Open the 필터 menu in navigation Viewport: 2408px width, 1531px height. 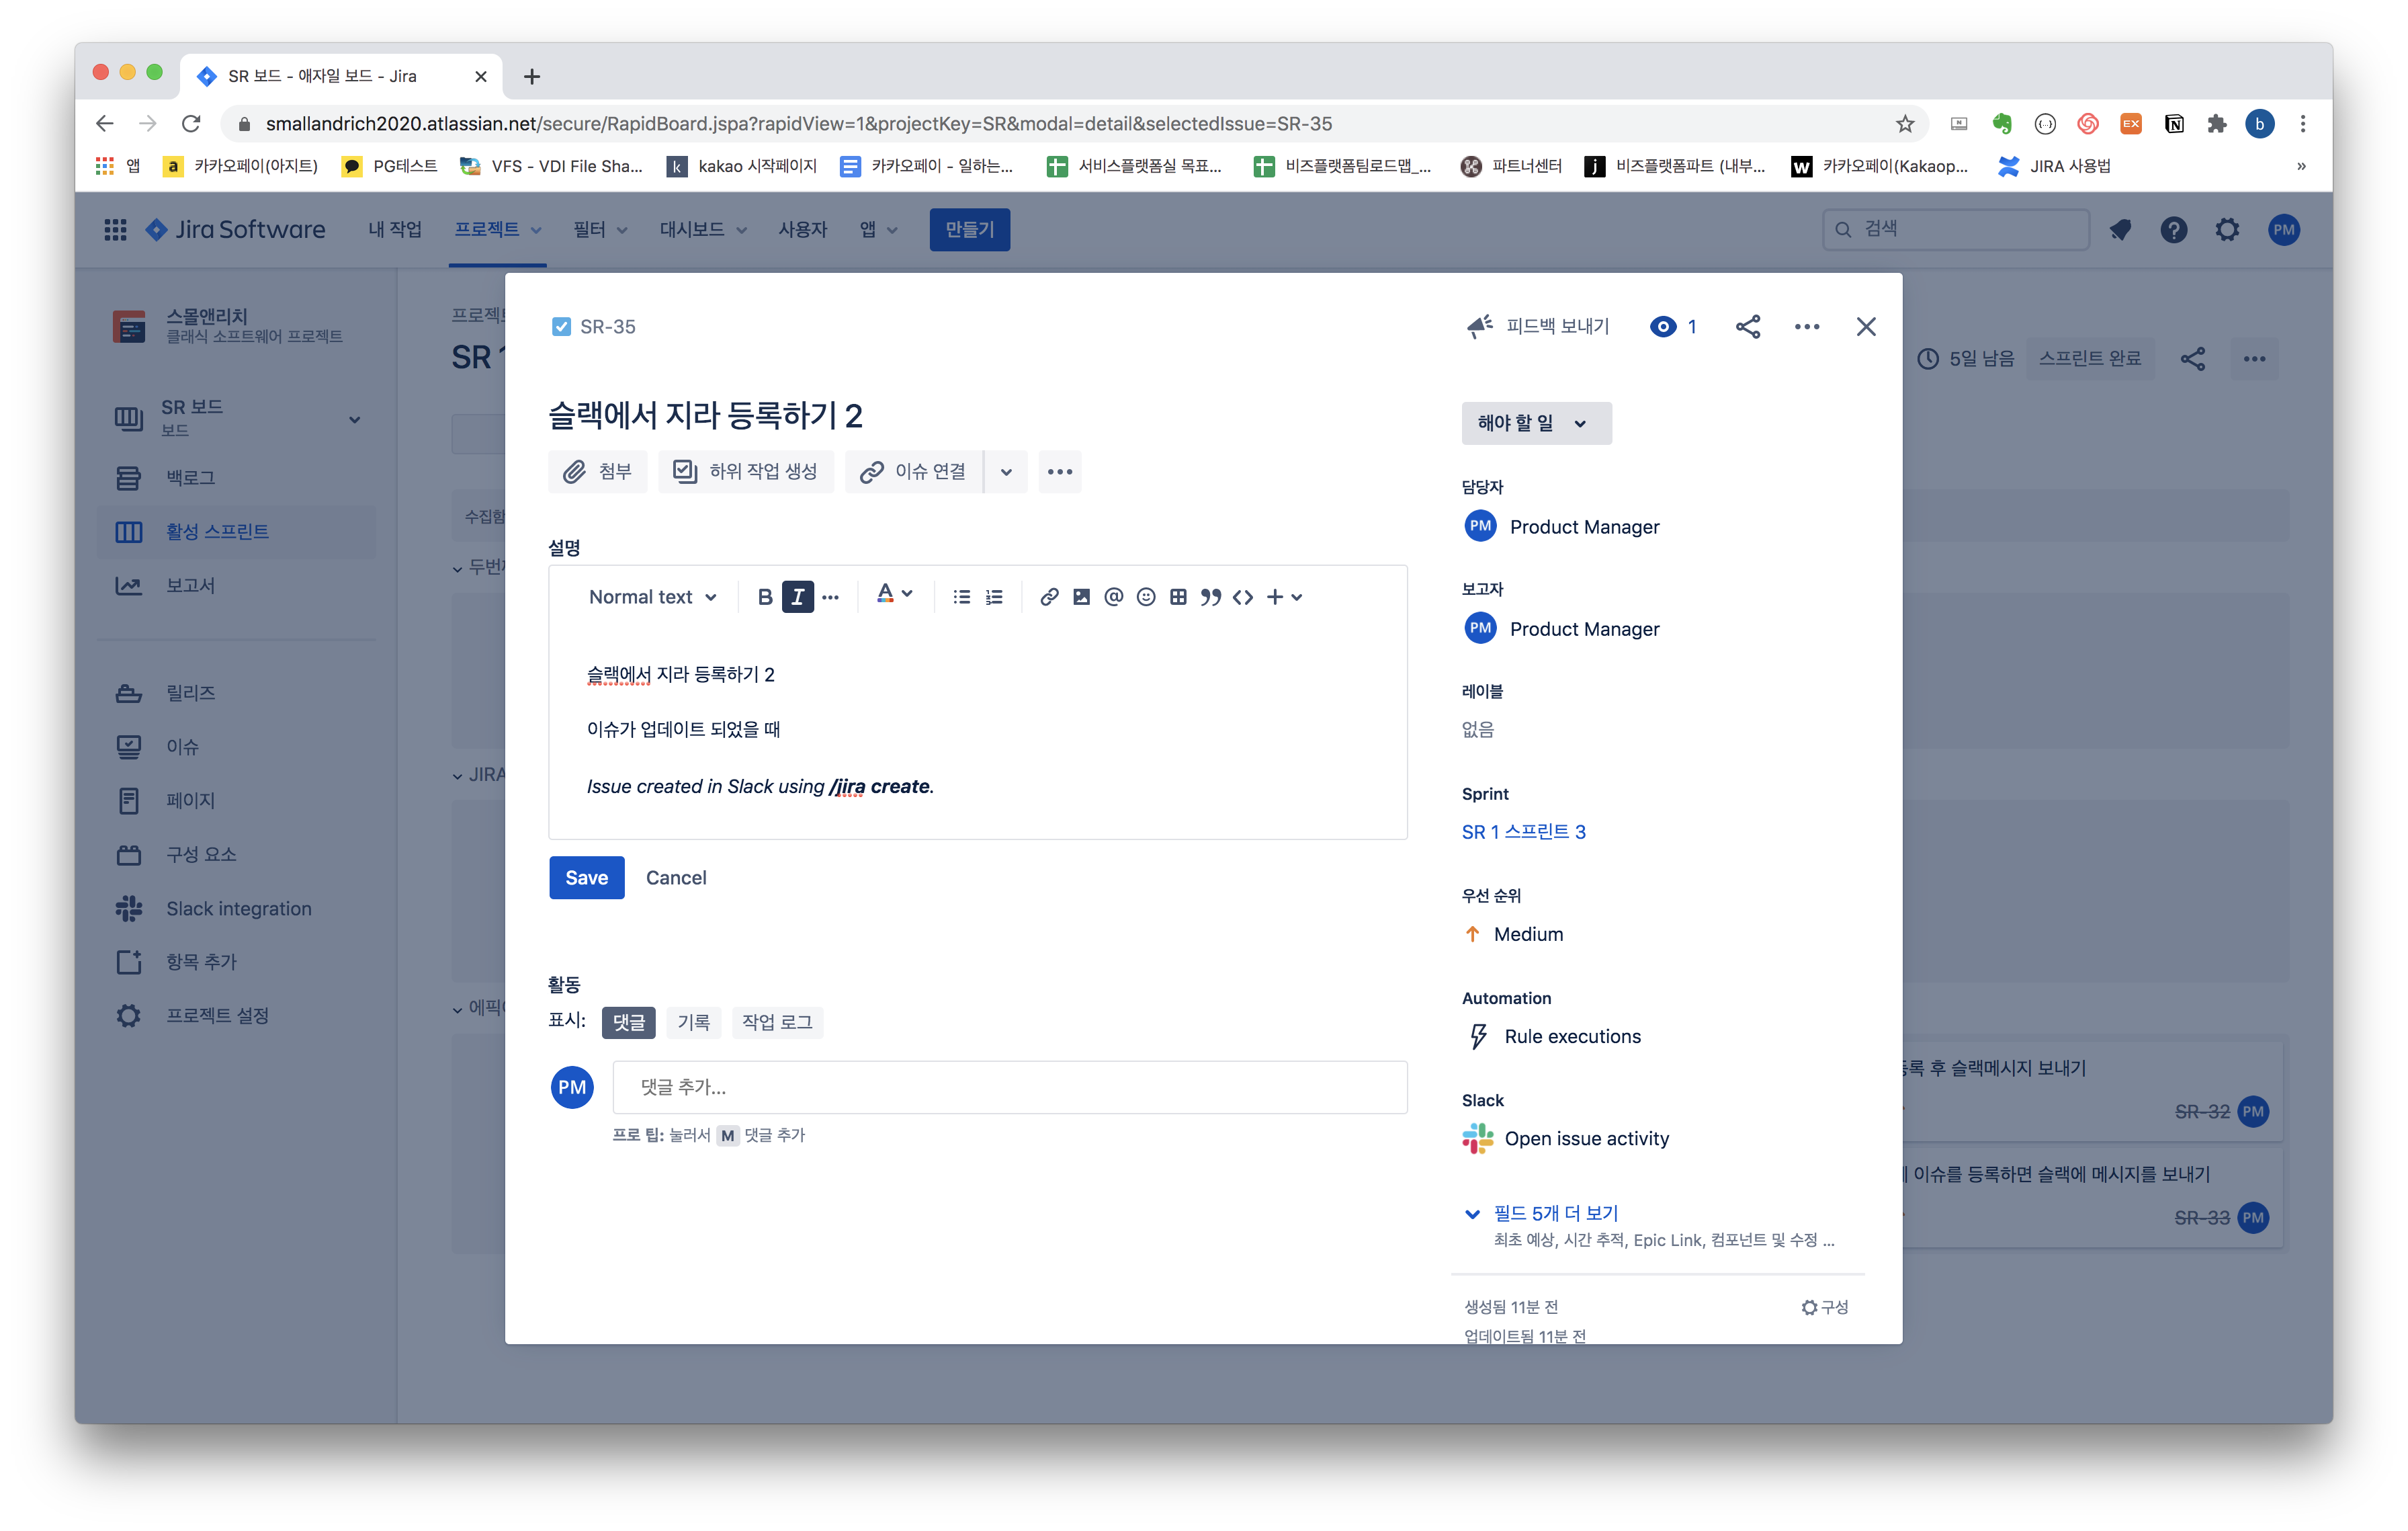click(x=599, y=230)
